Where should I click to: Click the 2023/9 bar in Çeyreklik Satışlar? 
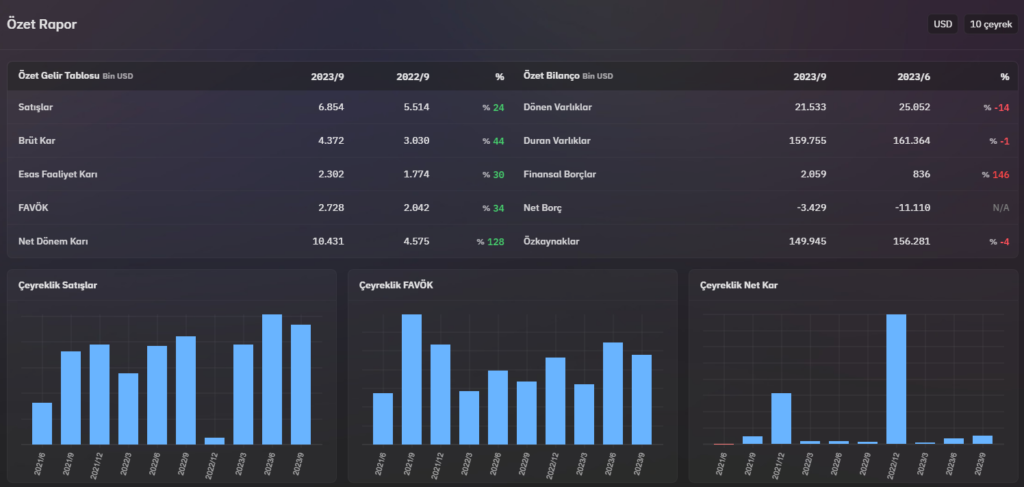(300, 385)
